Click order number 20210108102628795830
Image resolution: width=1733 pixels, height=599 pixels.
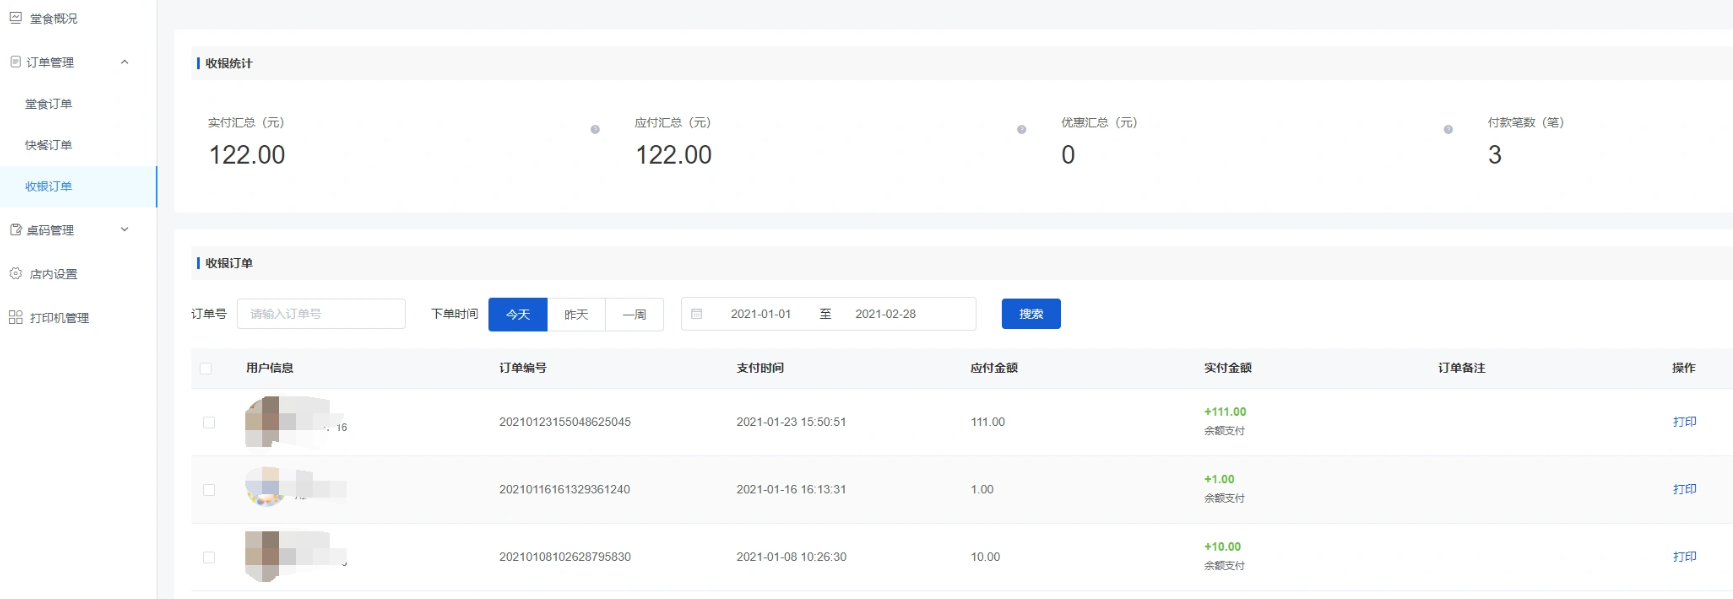[x=565, y=557]
